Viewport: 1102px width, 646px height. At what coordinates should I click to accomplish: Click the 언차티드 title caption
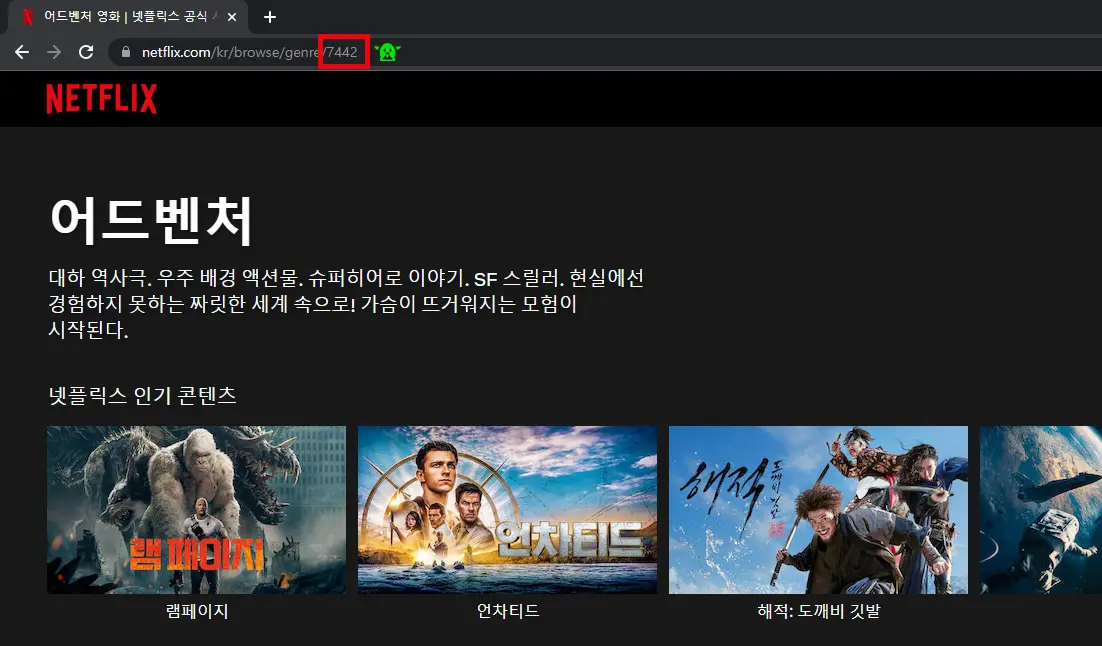507,611
